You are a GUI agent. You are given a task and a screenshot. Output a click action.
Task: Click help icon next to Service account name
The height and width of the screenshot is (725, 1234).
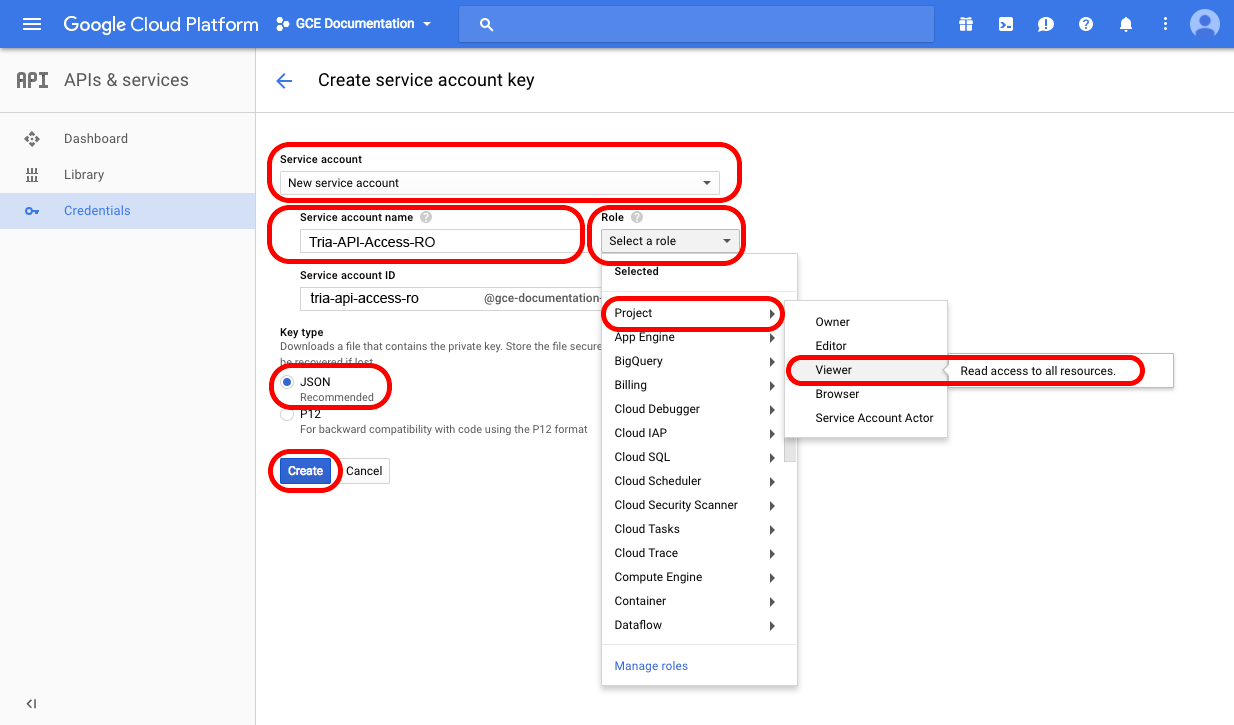(x=426, y=217)
